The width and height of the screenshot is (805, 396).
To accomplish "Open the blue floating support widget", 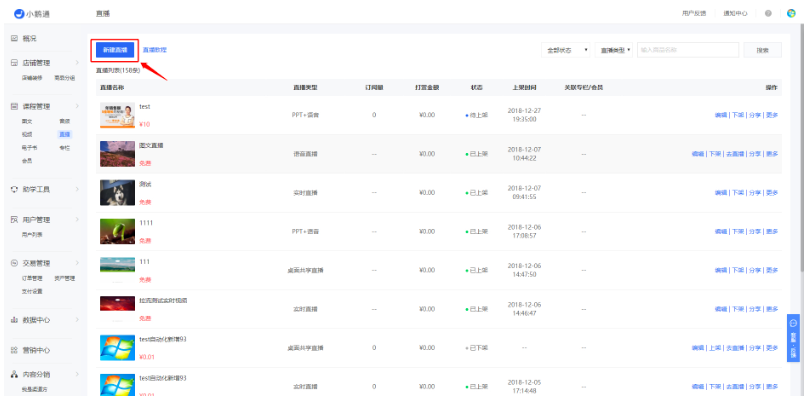I will point(793,338).
